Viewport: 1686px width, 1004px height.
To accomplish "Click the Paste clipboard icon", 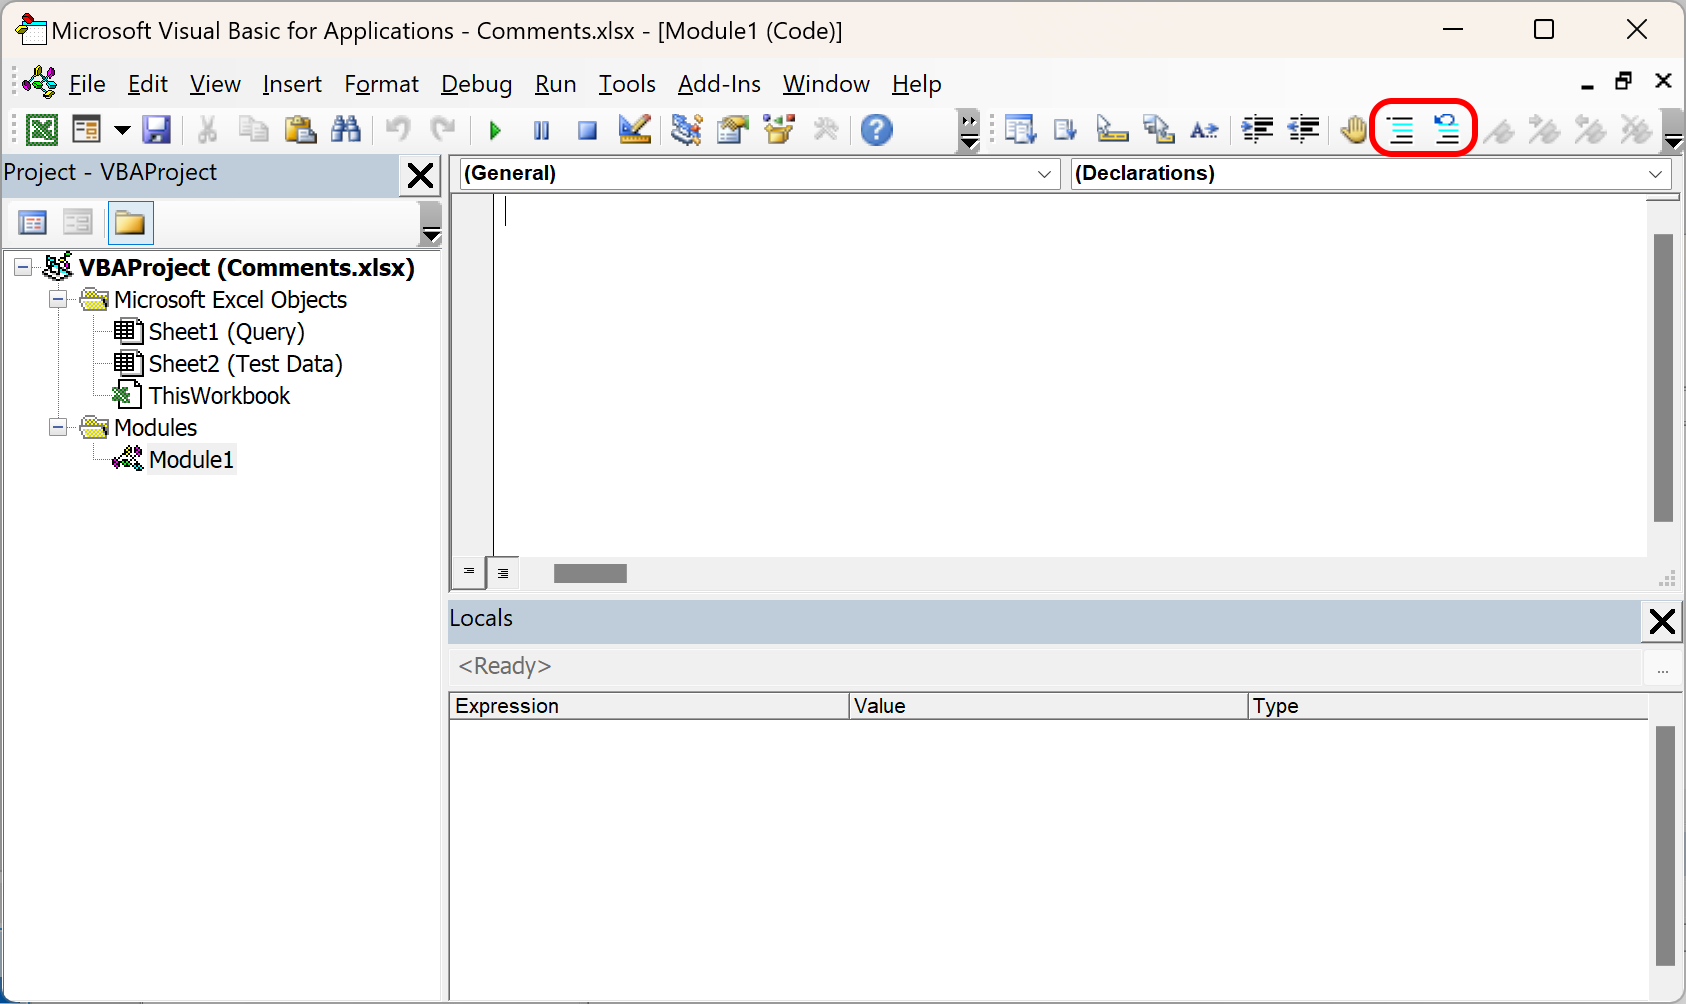I will [x=300, y=130].
